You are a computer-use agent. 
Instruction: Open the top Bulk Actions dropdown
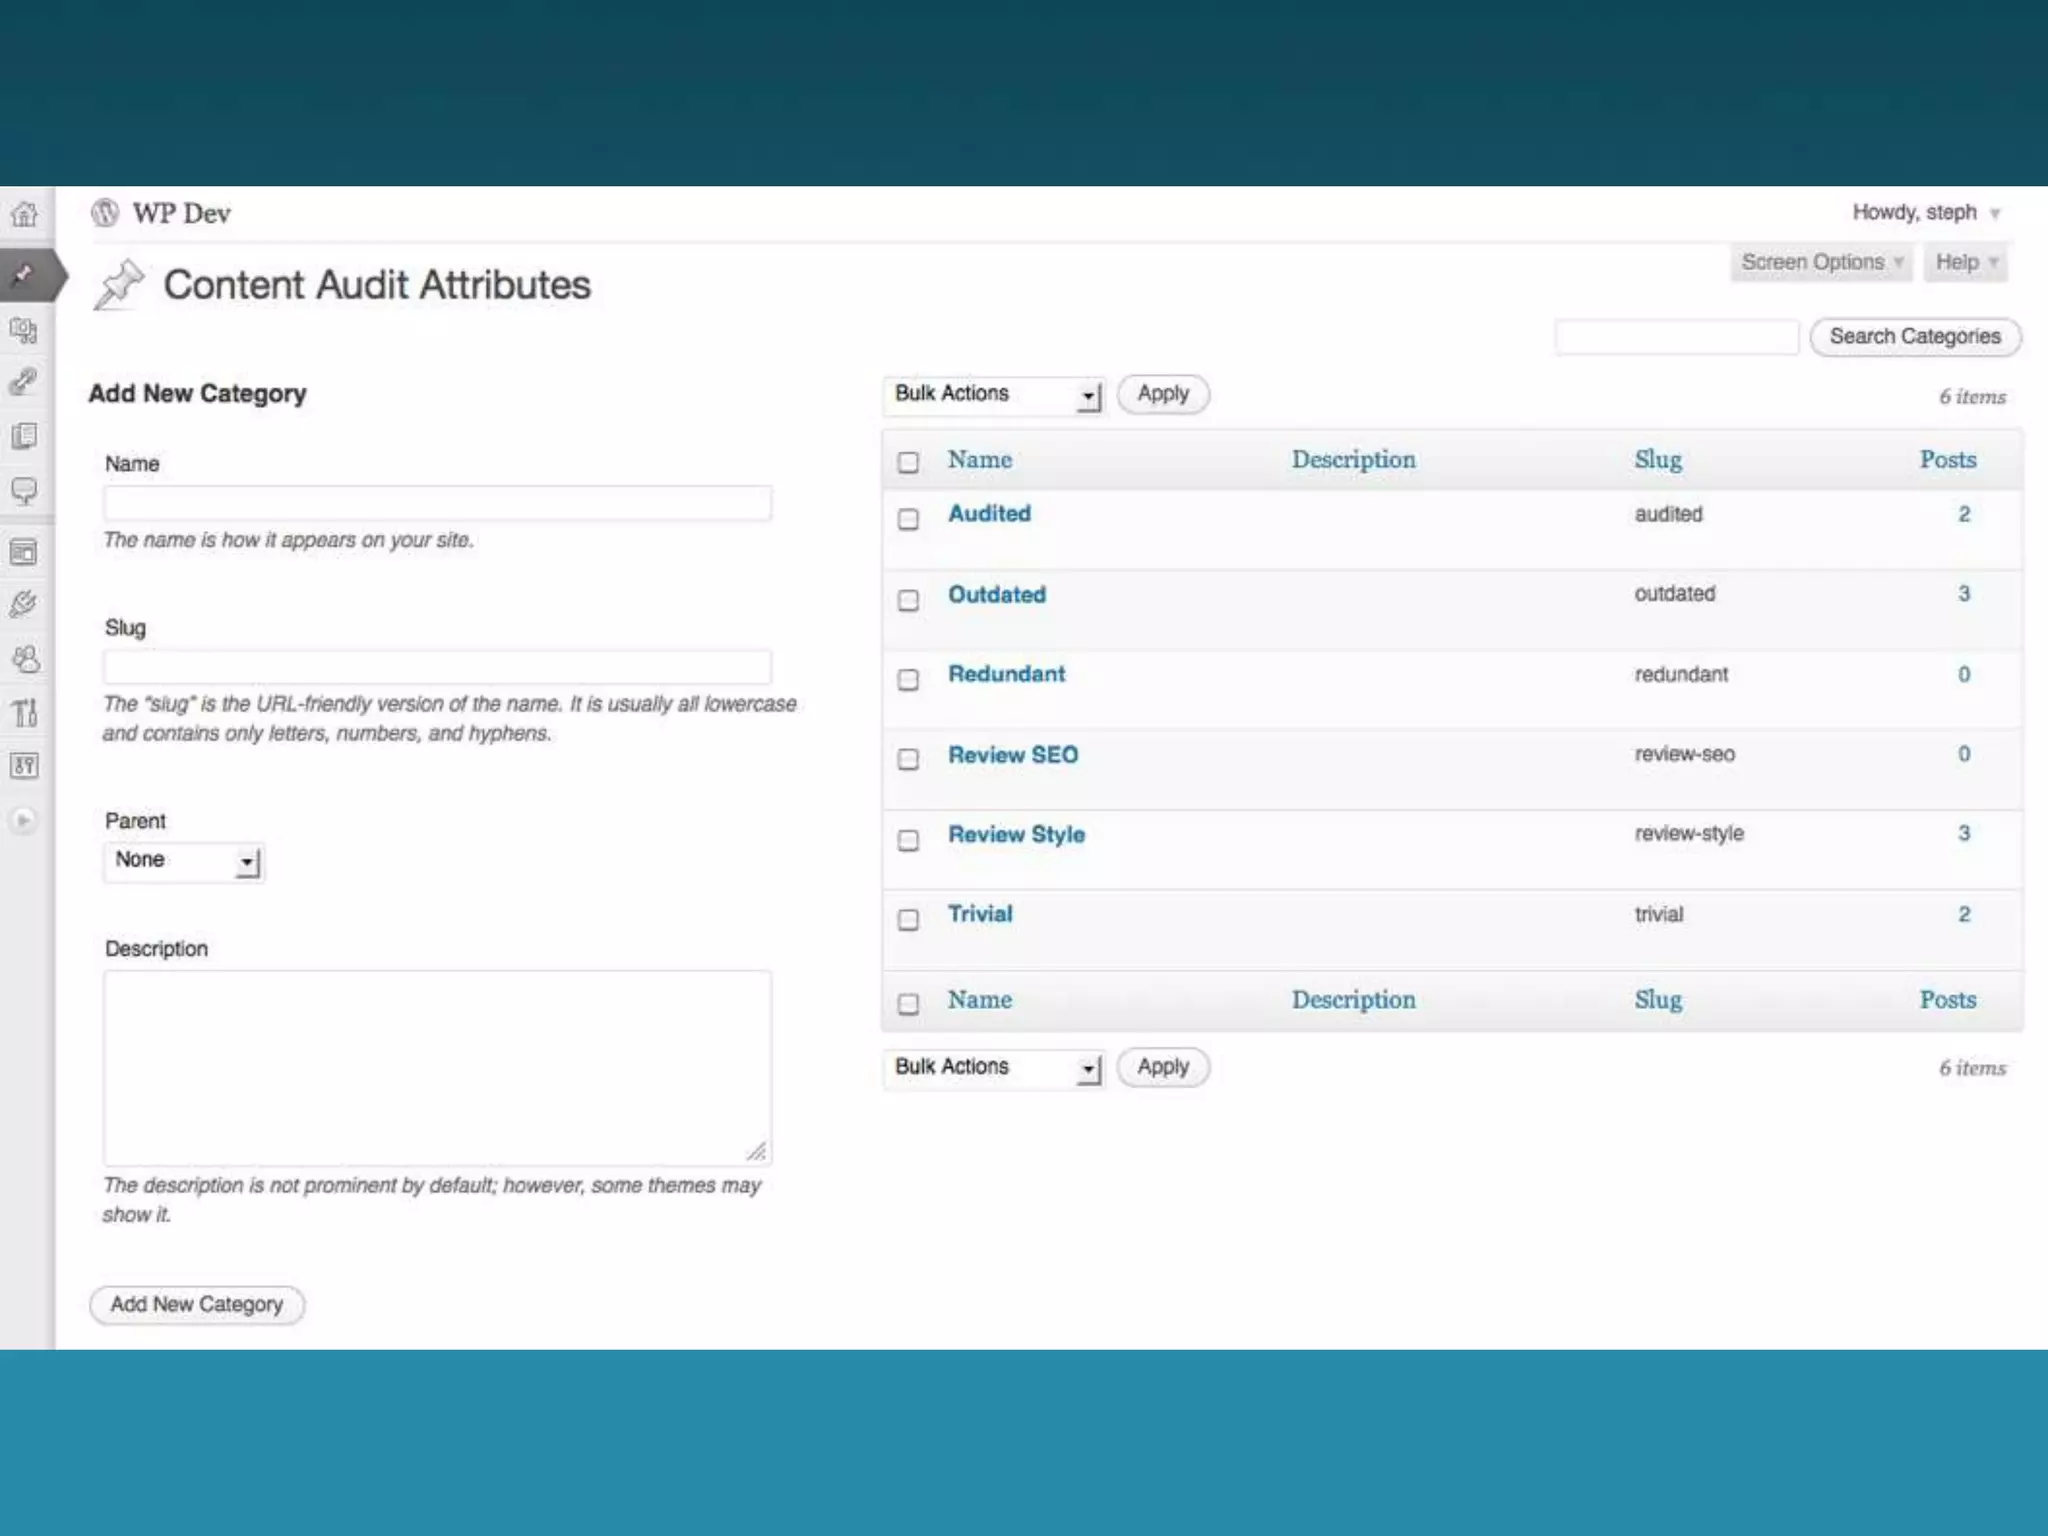pyautogui.click(x=995, y=395)
